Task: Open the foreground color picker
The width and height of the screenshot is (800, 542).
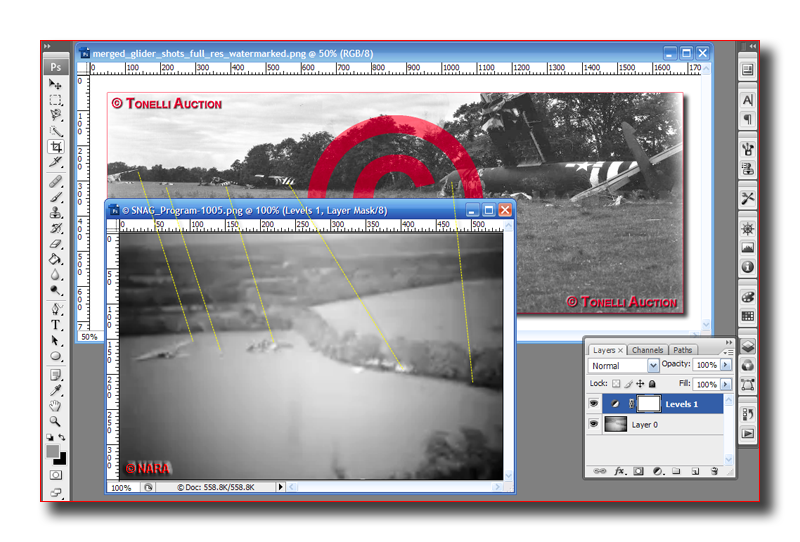Action: [52, 451]
